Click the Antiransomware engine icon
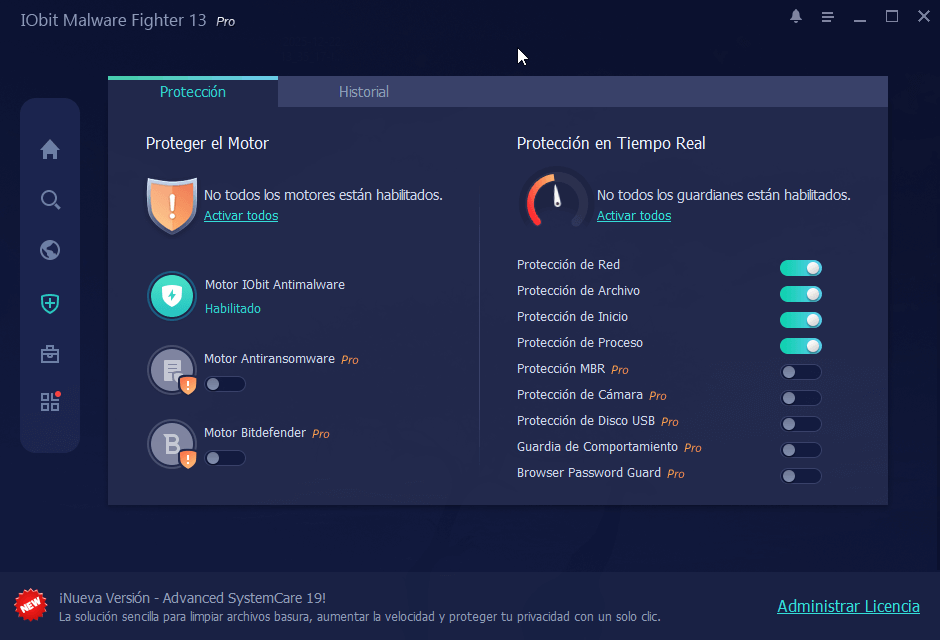The image size is (940, 640). 173,370
